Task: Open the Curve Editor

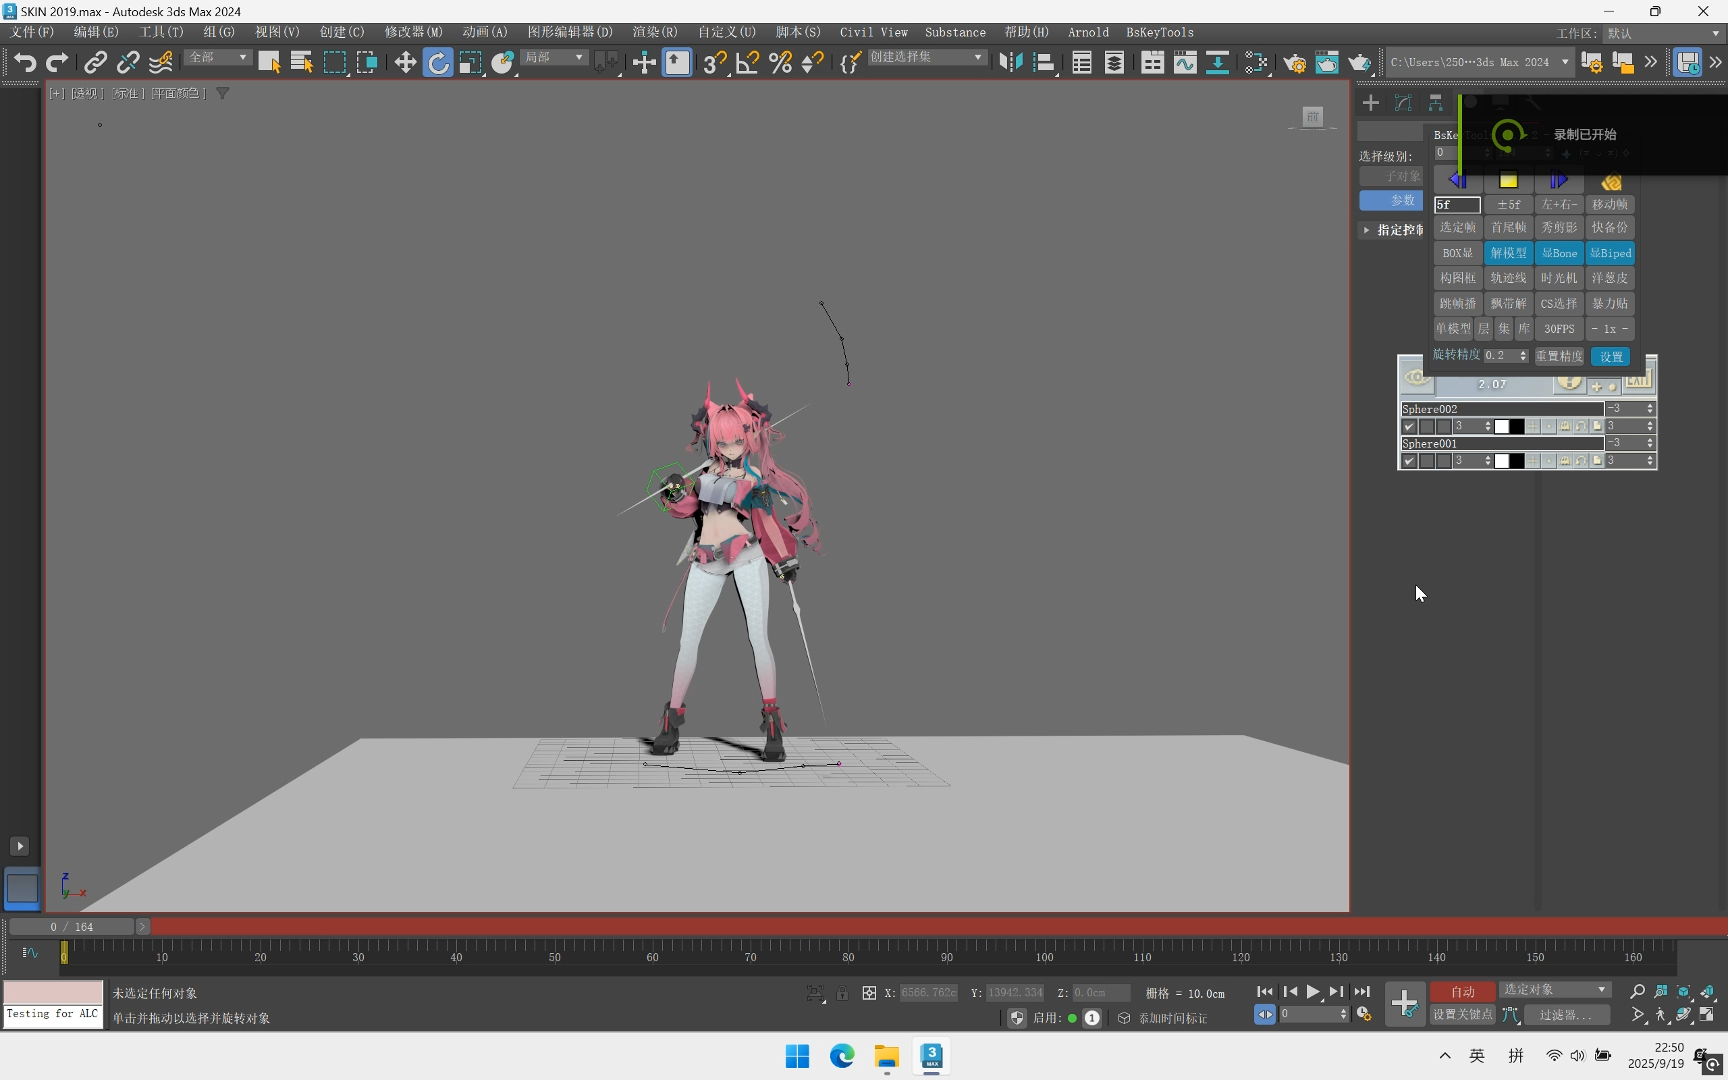Action: click(1185, 63)
